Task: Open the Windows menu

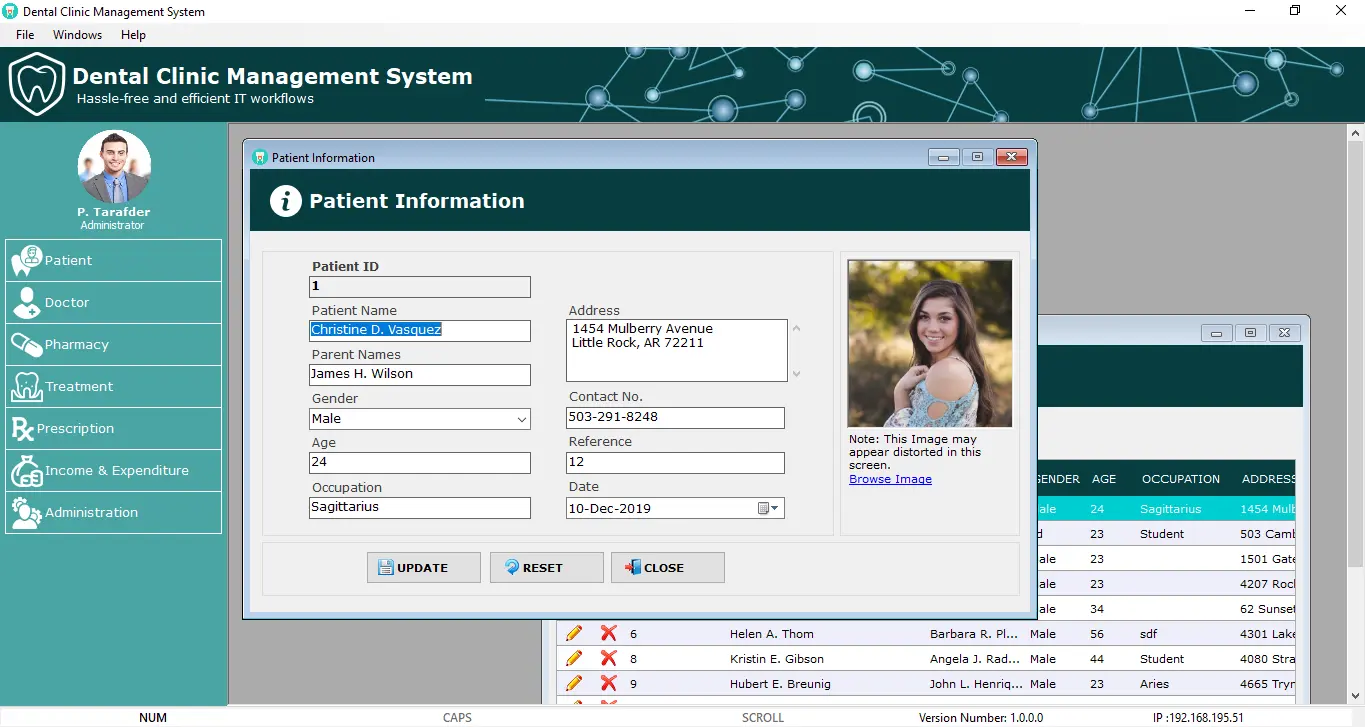Action: click(77, 35)
